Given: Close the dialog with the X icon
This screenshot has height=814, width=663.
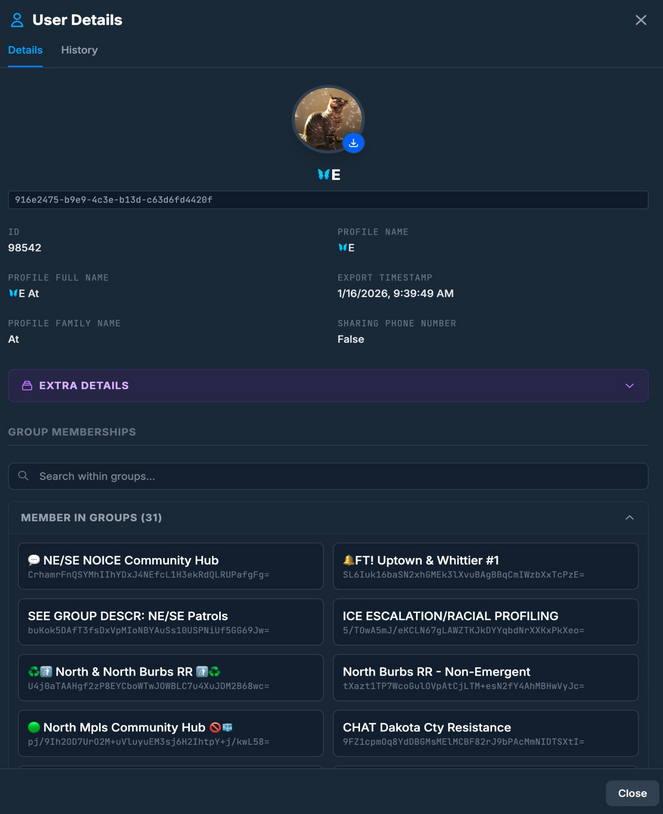Looking at the screenshot, I should click(641, 20).
